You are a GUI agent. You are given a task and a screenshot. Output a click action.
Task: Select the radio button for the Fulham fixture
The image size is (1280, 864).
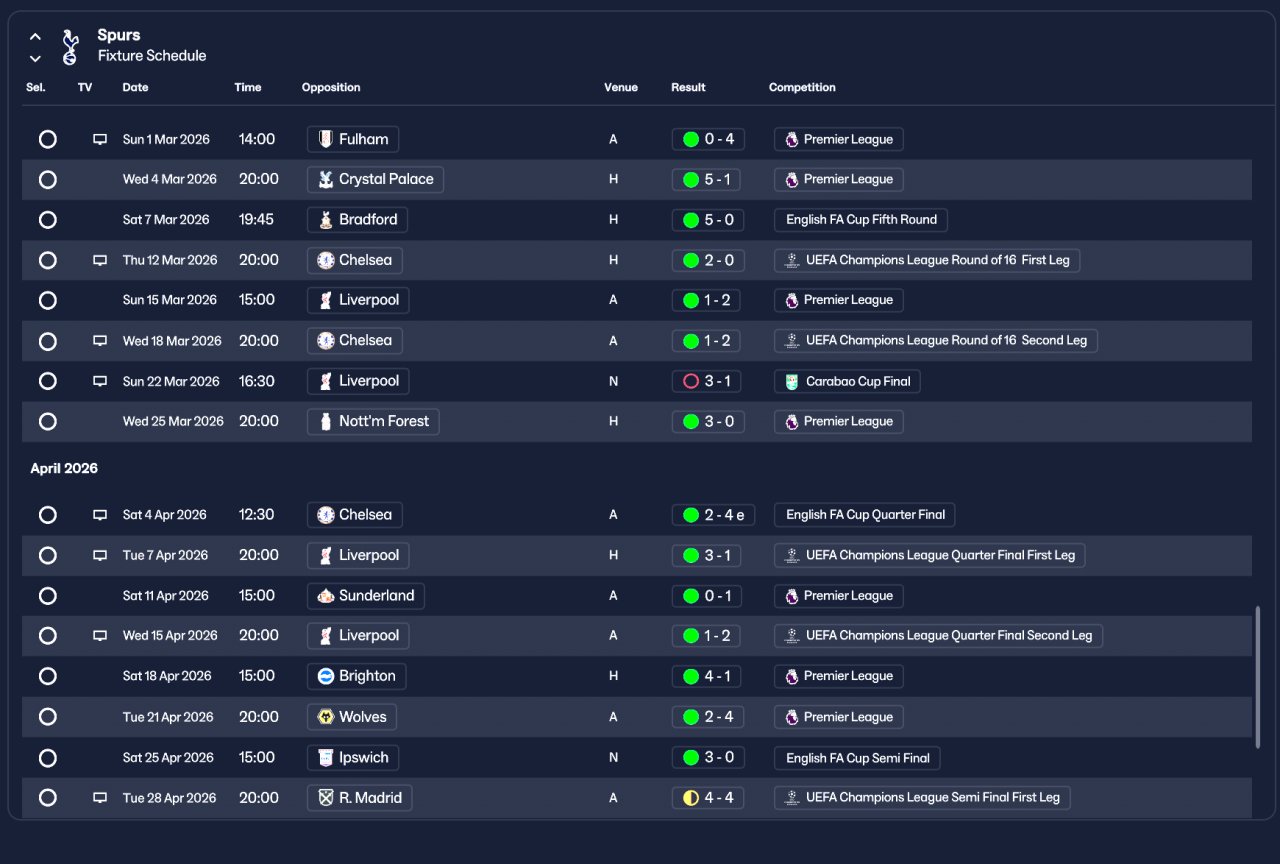tap(47, 139)
